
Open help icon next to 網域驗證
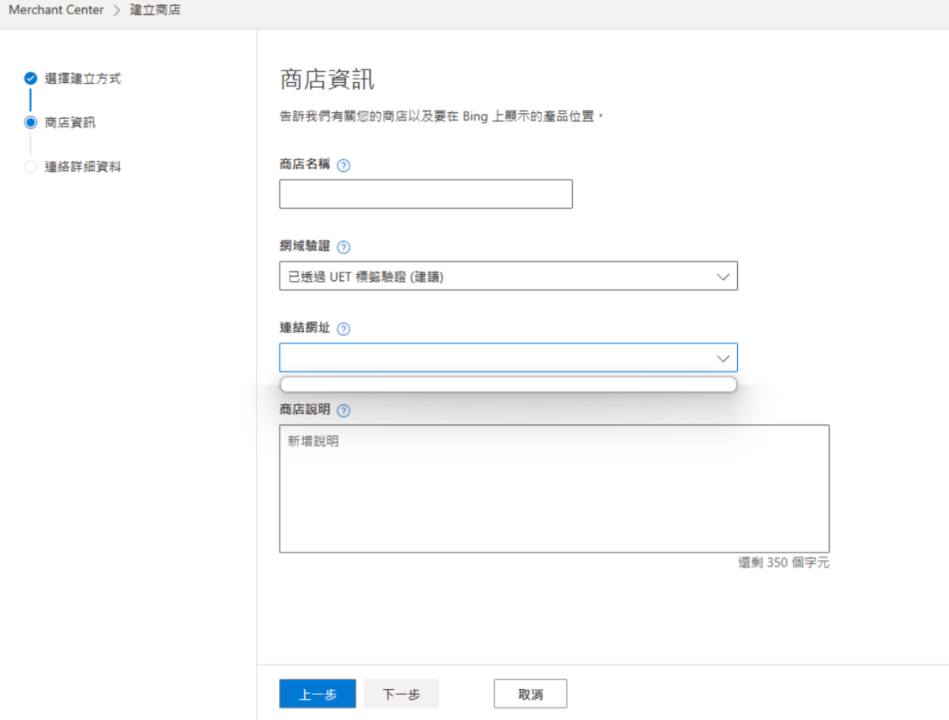coord(343,247)
